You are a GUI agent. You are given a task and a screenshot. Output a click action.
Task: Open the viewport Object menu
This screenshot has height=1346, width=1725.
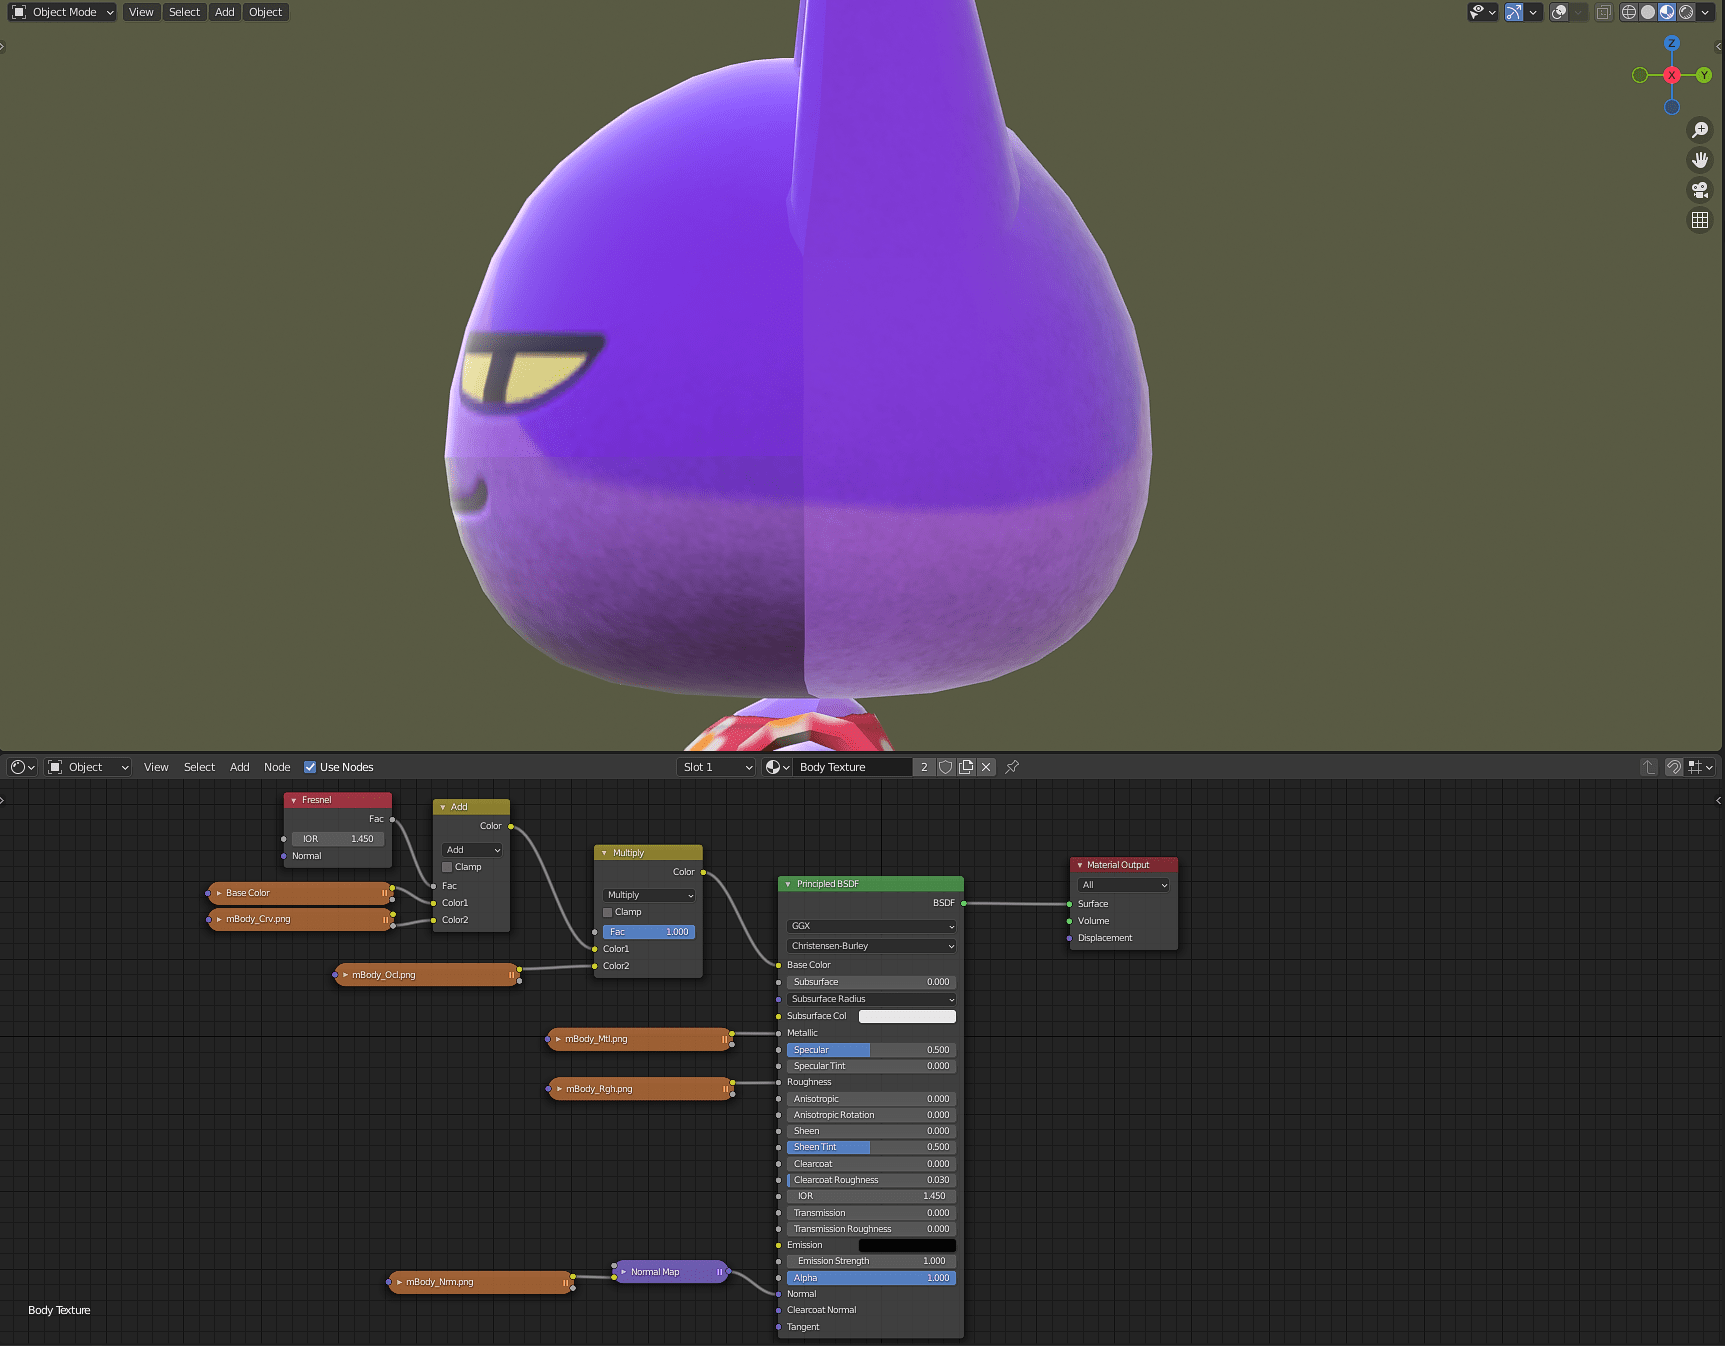(265, 12)
